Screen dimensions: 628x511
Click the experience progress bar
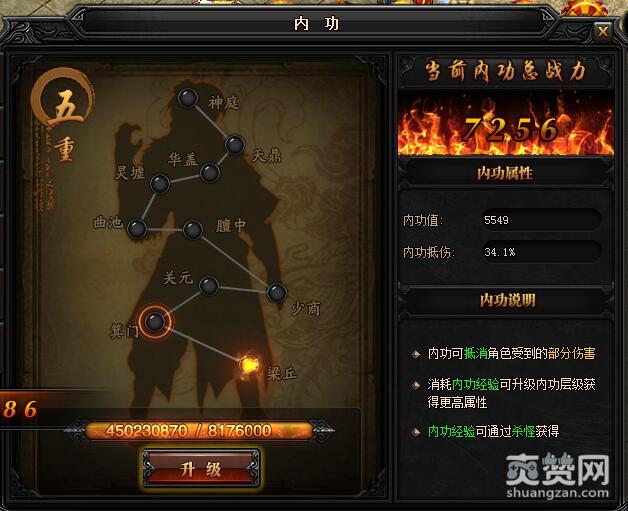[x=199, y=431]
